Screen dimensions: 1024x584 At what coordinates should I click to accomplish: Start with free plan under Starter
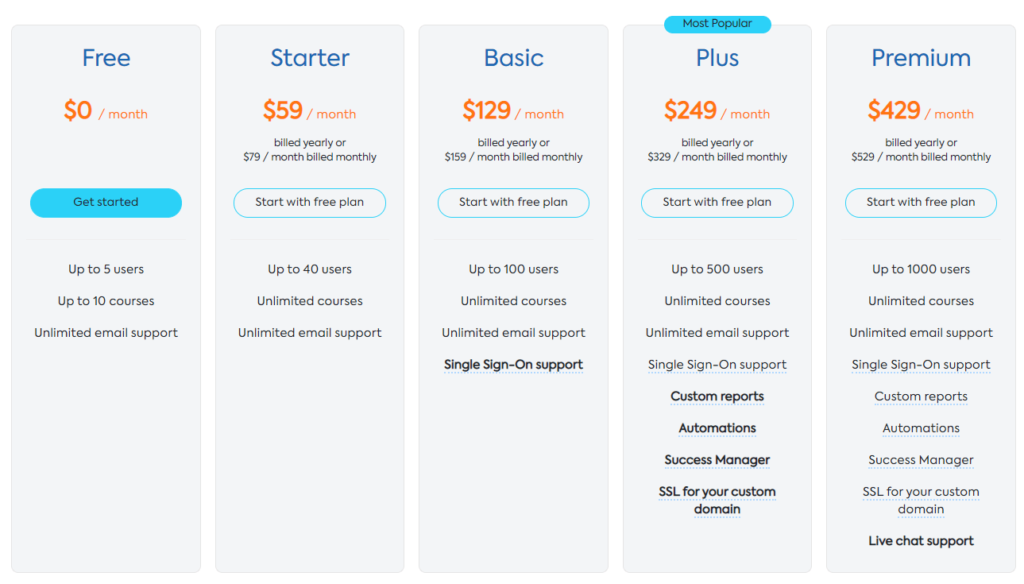tap(310, 202)
